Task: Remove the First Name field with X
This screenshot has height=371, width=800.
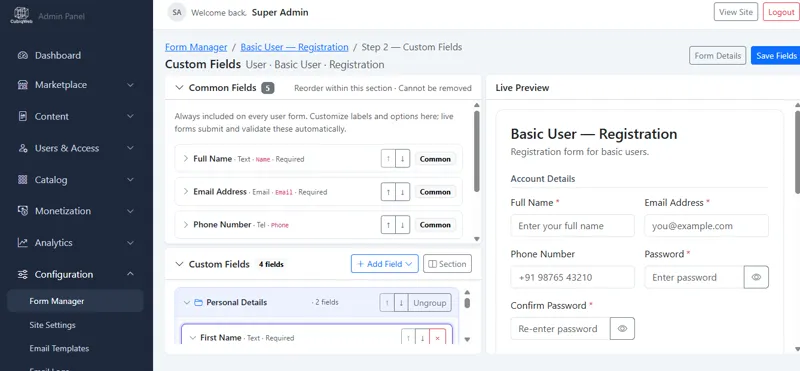Action: click(437, 338)
